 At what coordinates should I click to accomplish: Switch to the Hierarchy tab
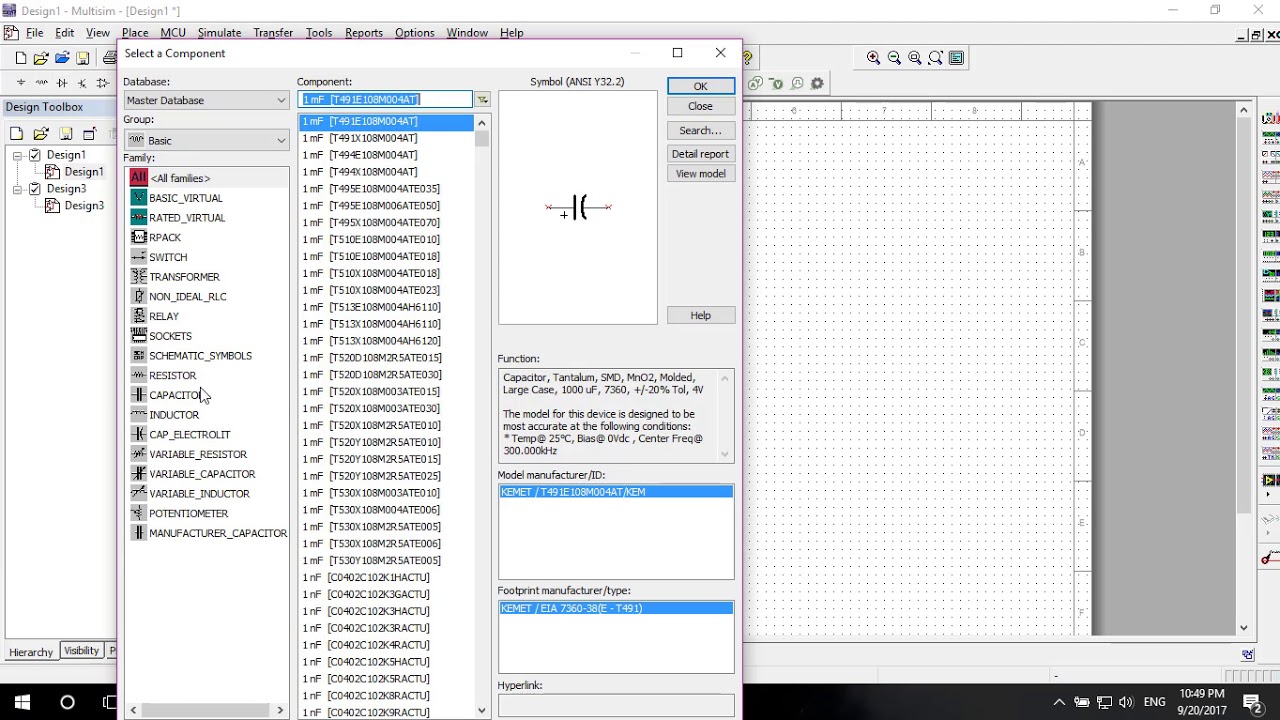point(31,652)
